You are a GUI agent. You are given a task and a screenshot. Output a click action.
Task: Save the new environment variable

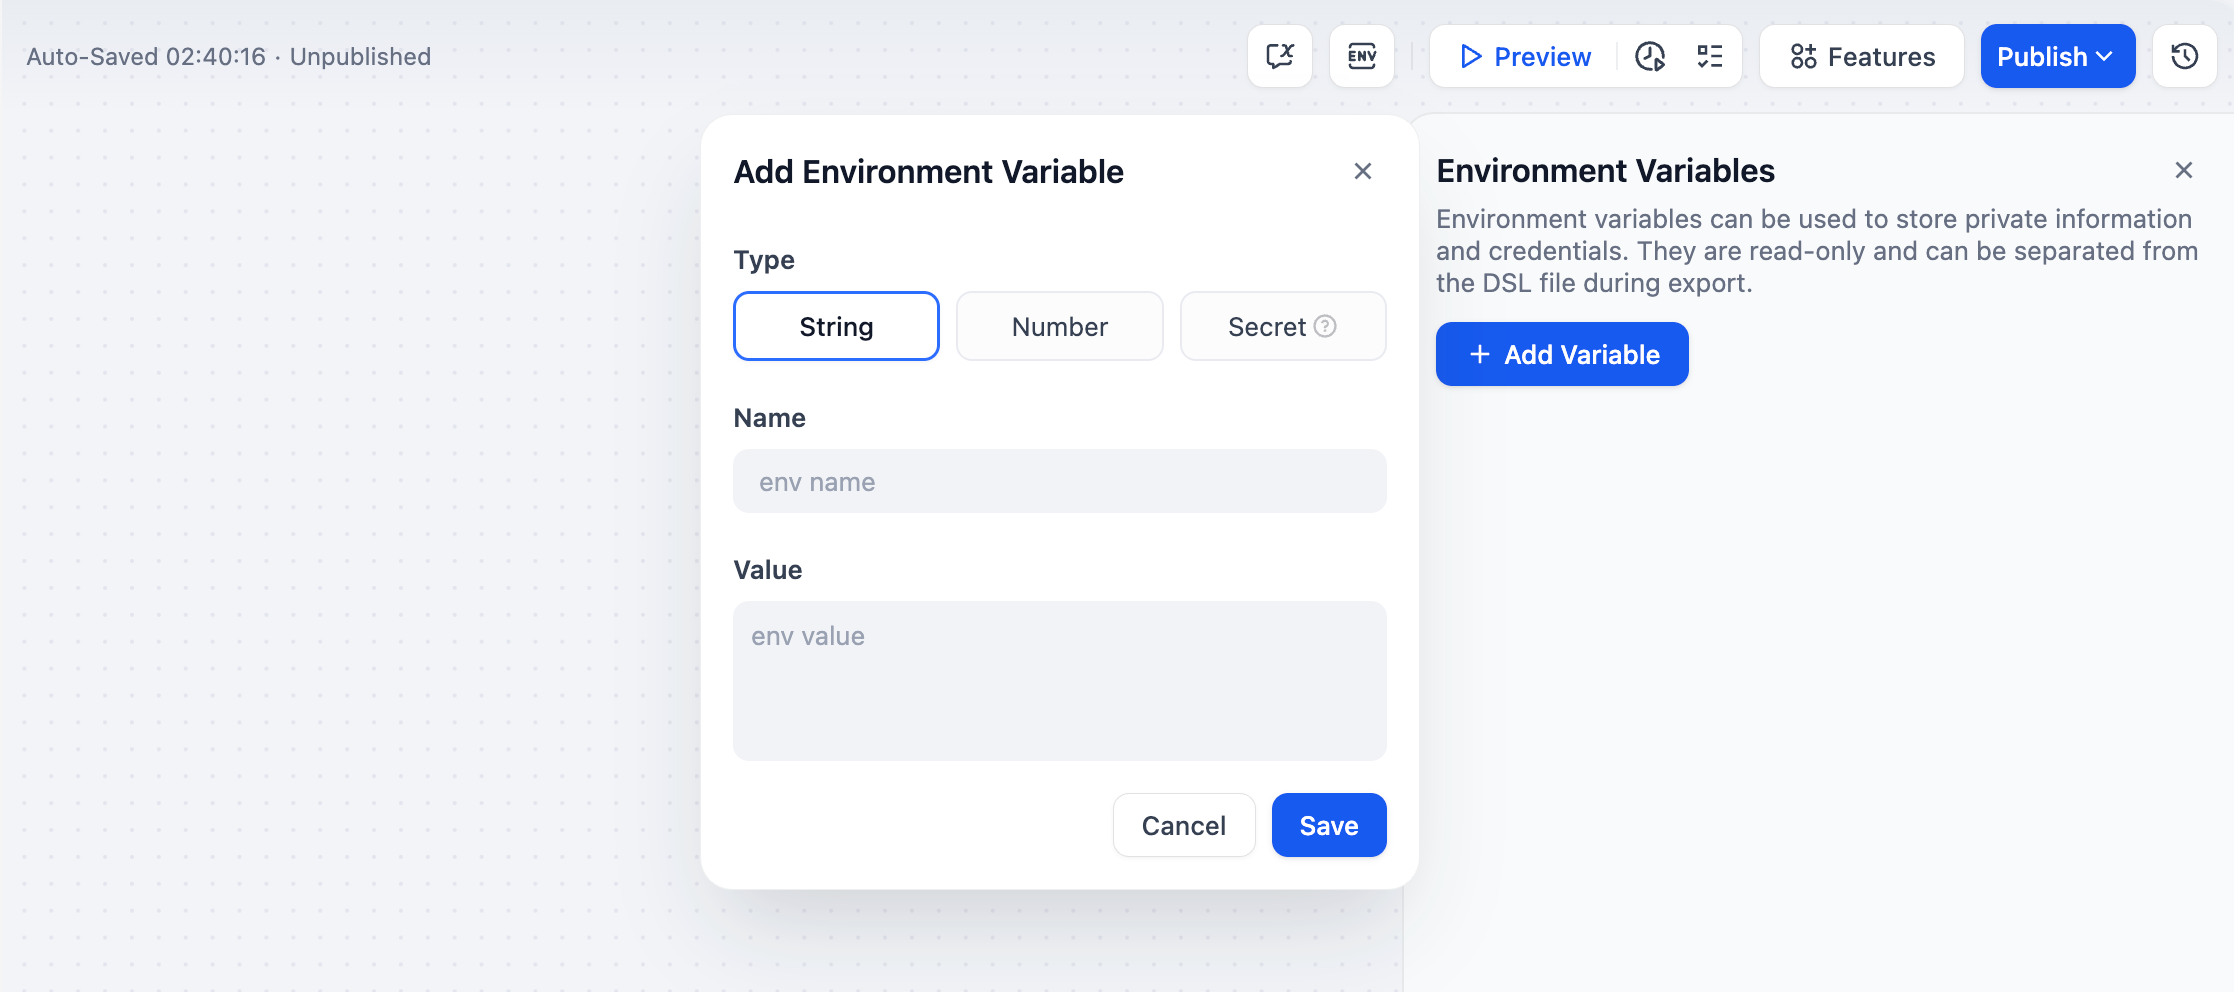[x=1328, y=825]
